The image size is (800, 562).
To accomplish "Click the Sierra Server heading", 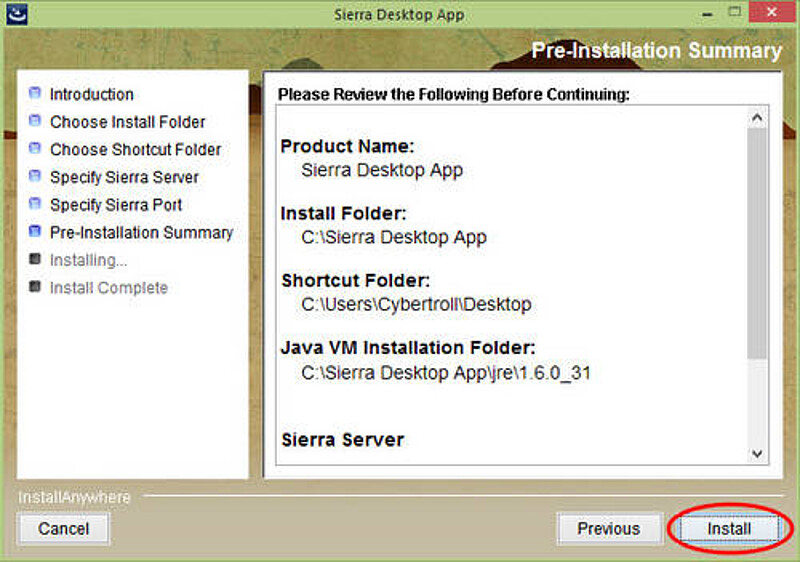I will 343,440.
